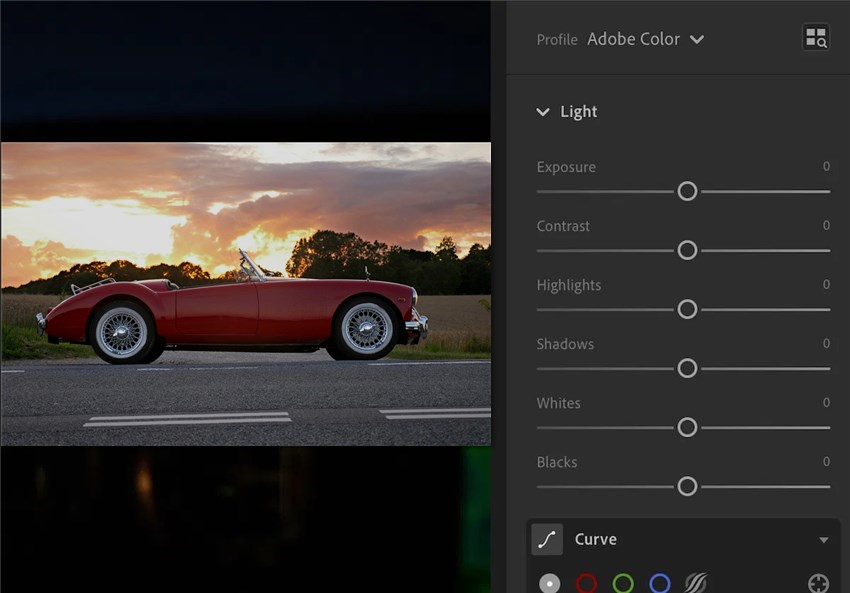Screen dimensions: 850x593
Task: Click the Shadows slider handle
Action: coord(687,368)
